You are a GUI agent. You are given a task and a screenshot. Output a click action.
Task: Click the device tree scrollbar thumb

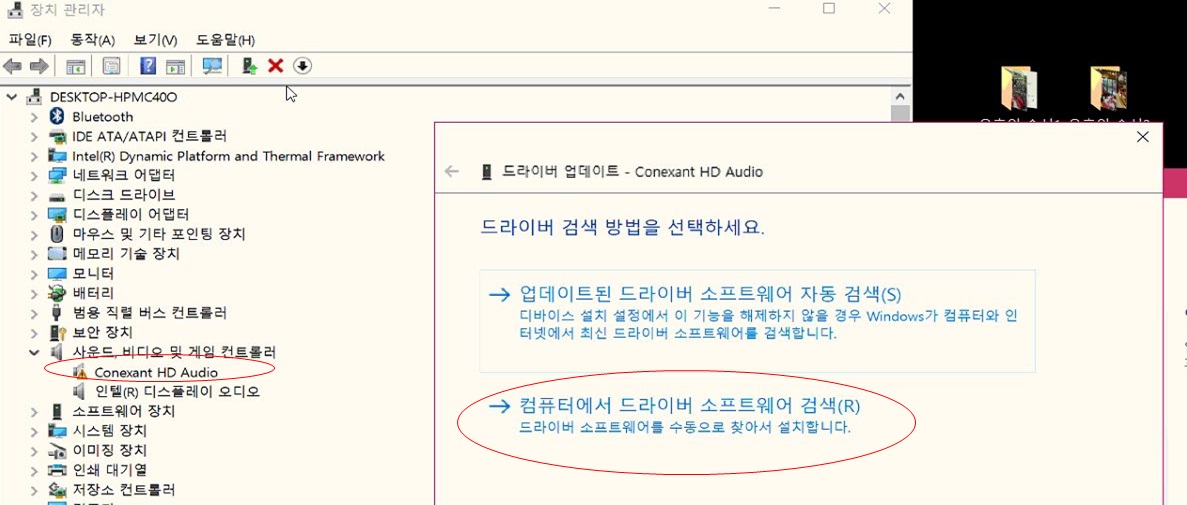(899, 115)
